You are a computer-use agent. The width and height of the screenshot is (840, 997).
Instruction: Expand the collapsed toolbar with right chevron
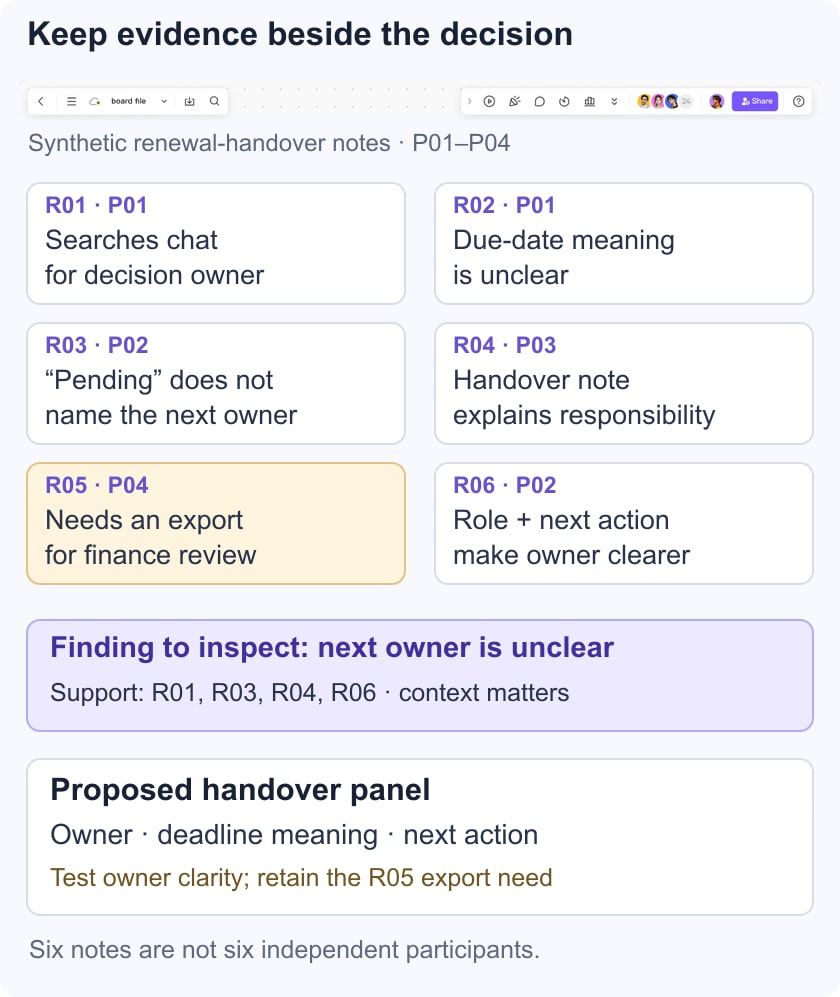[469, 101]
